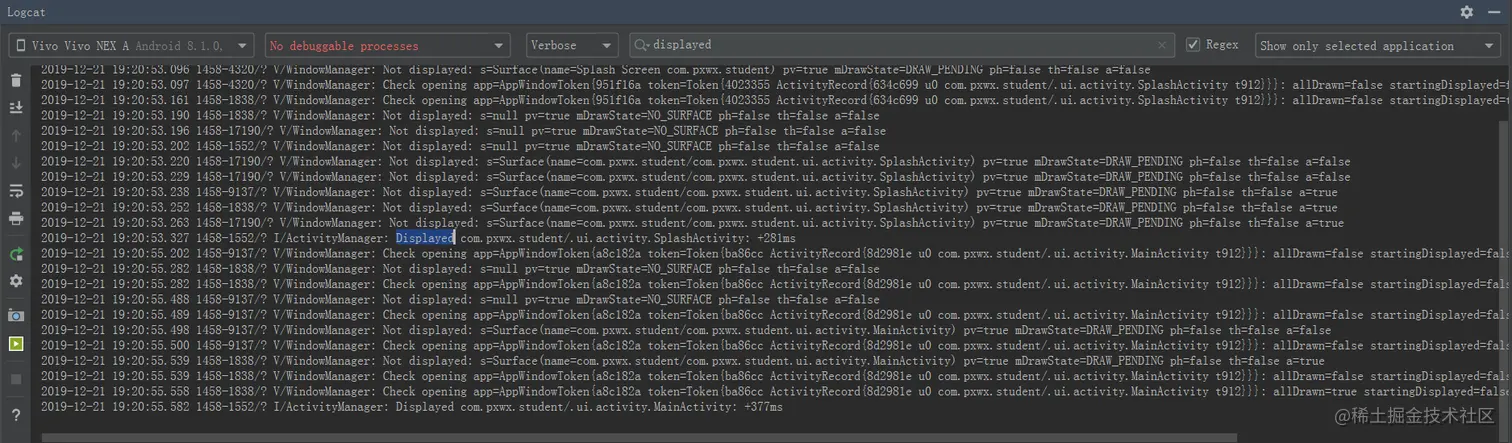Click the print icon in Logcat sidebar

[15, 218]
